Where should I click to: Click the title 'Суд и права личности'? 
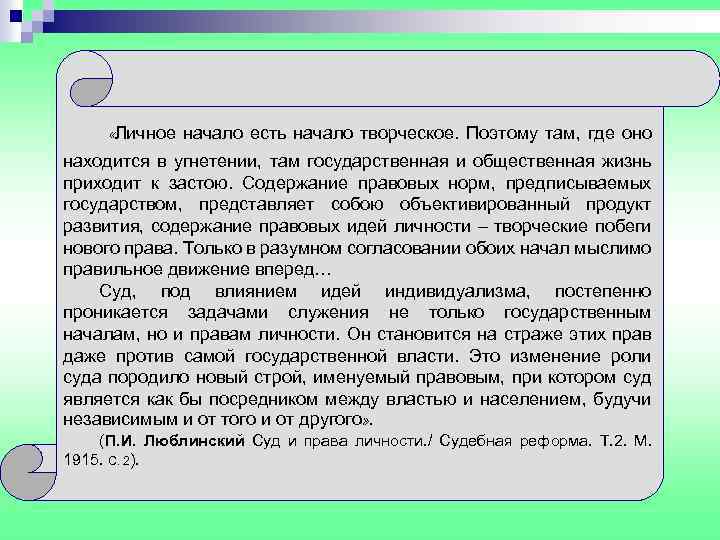(339, 441)
